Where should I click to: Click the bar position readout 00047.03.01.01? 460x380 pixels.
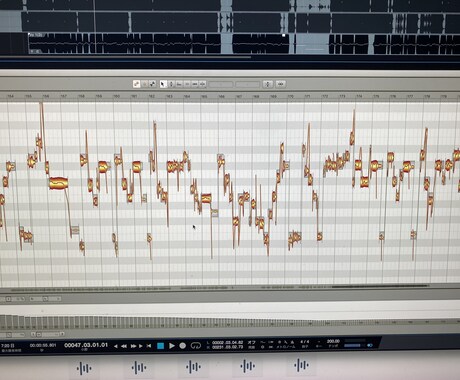click(x=86, y=345)
